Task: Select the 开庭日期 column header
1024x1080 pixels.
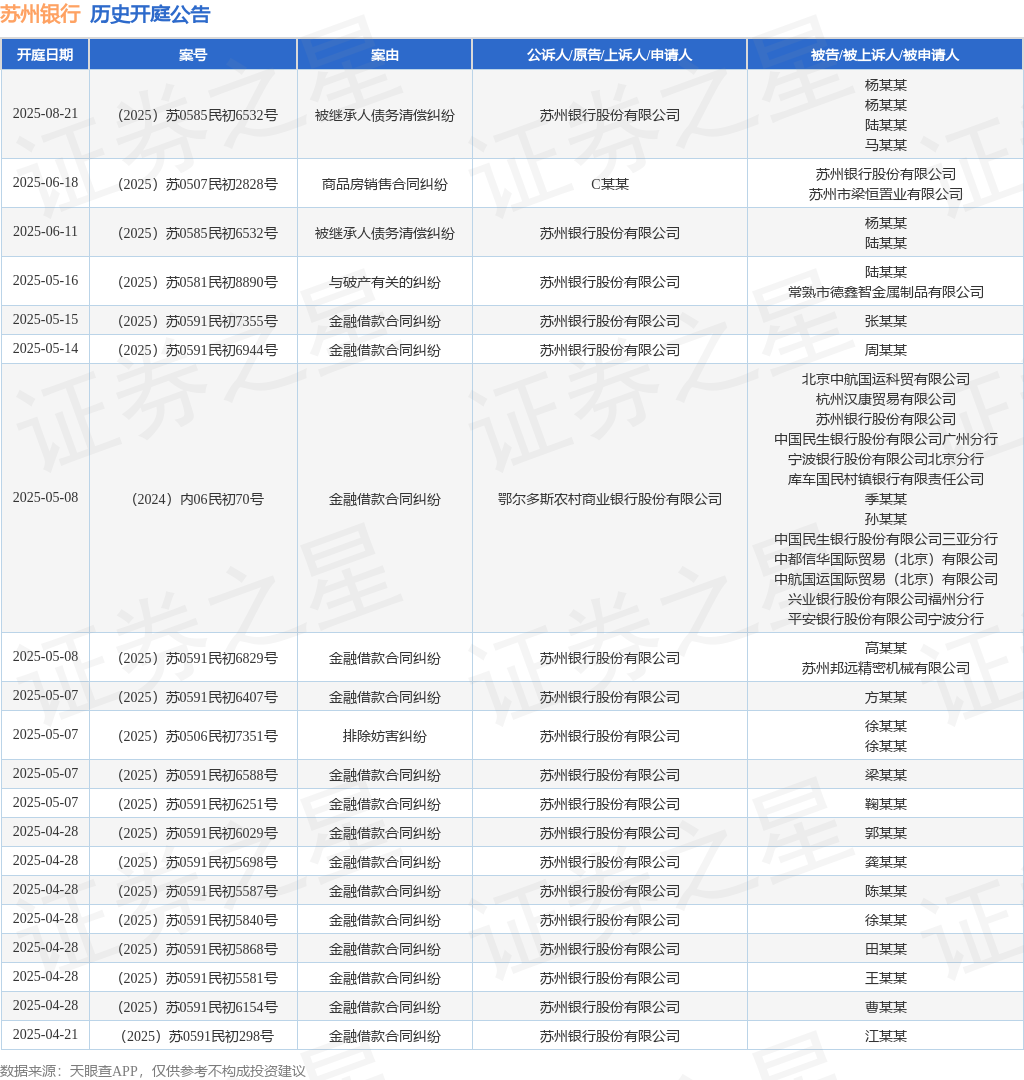Action: (x=45, y=55)
